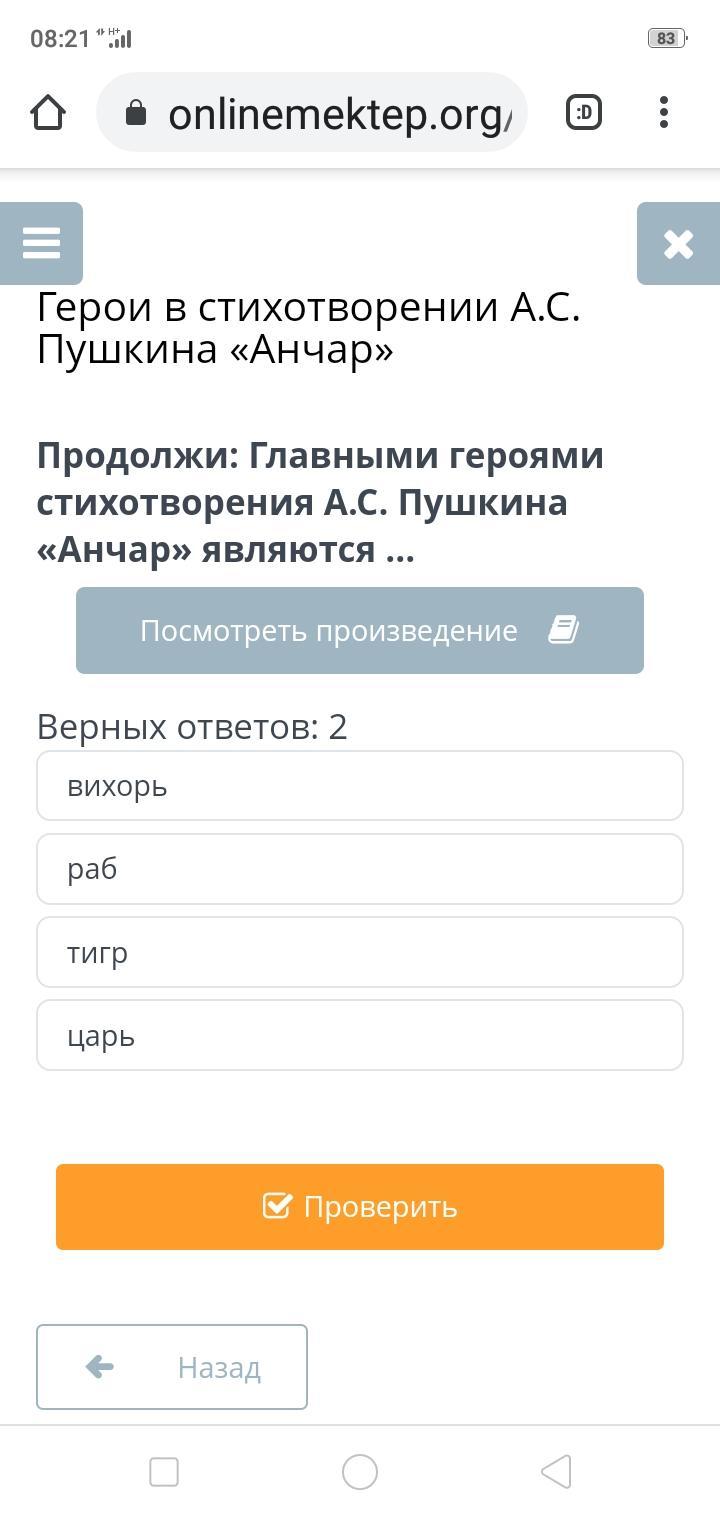
Task: Select the answer option «вихорь»
Action: click(360, 786)
